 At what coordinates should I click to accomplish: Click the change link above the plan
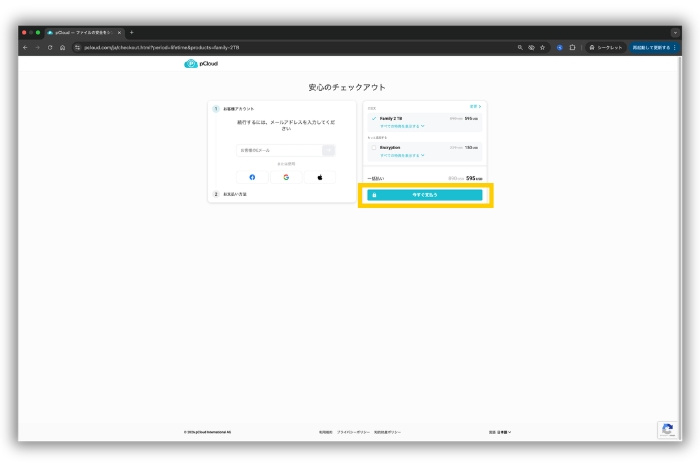click(x=475, y=105)
